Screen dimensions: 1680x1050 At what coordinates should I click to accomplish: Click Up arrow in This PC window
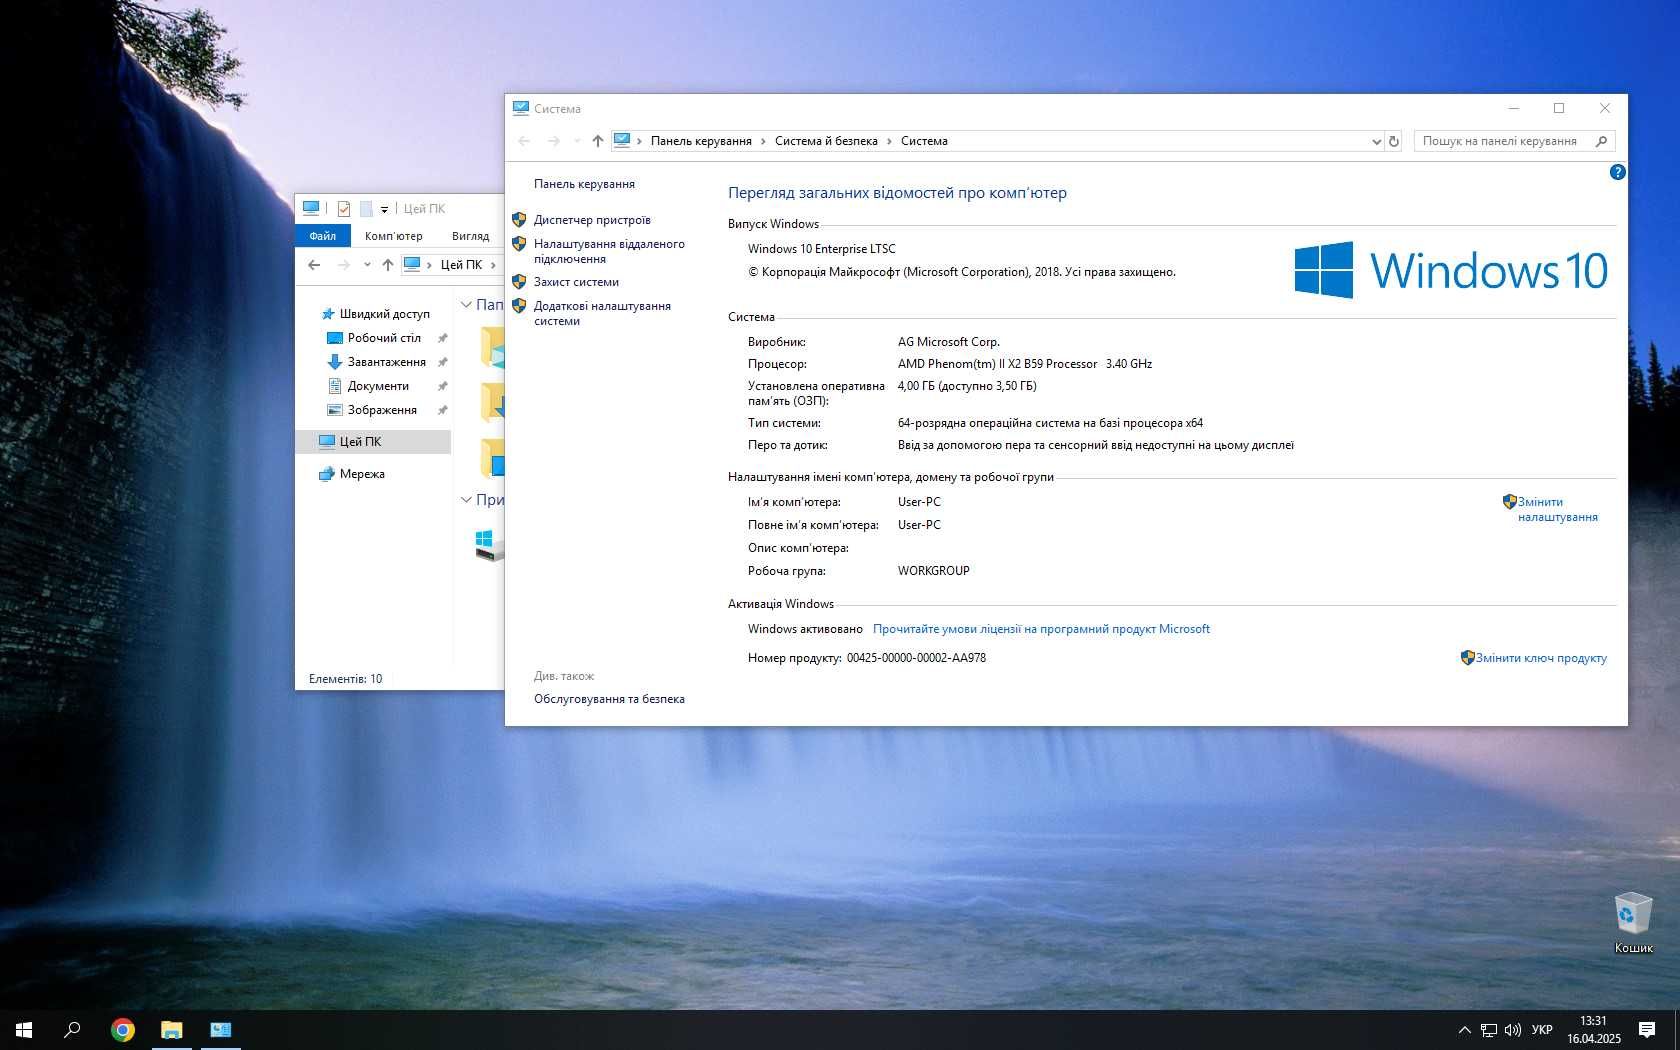tap(387, 265)
